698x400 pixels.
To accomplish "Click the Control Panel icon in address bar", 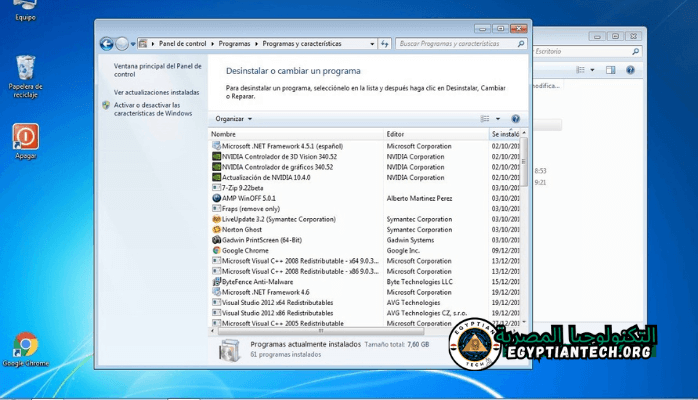I will point(143,44).
